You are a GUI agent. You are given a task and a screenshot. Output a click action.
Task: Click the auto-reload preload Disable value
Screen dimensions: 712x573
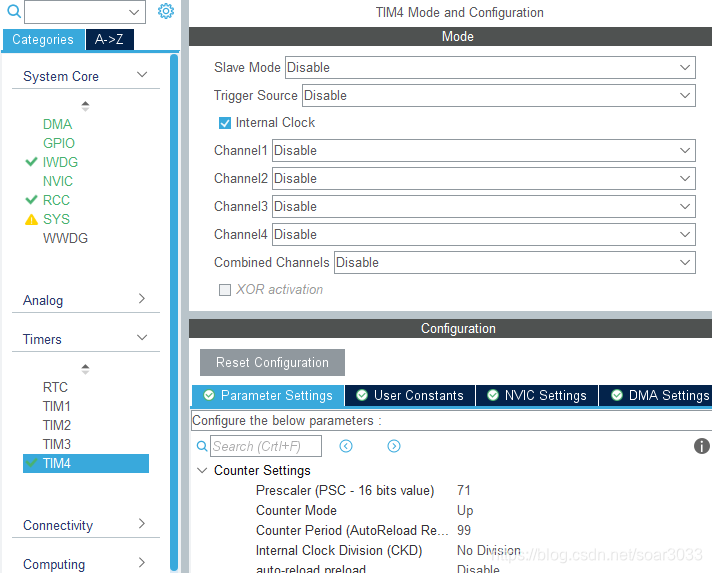coord(478,568)
